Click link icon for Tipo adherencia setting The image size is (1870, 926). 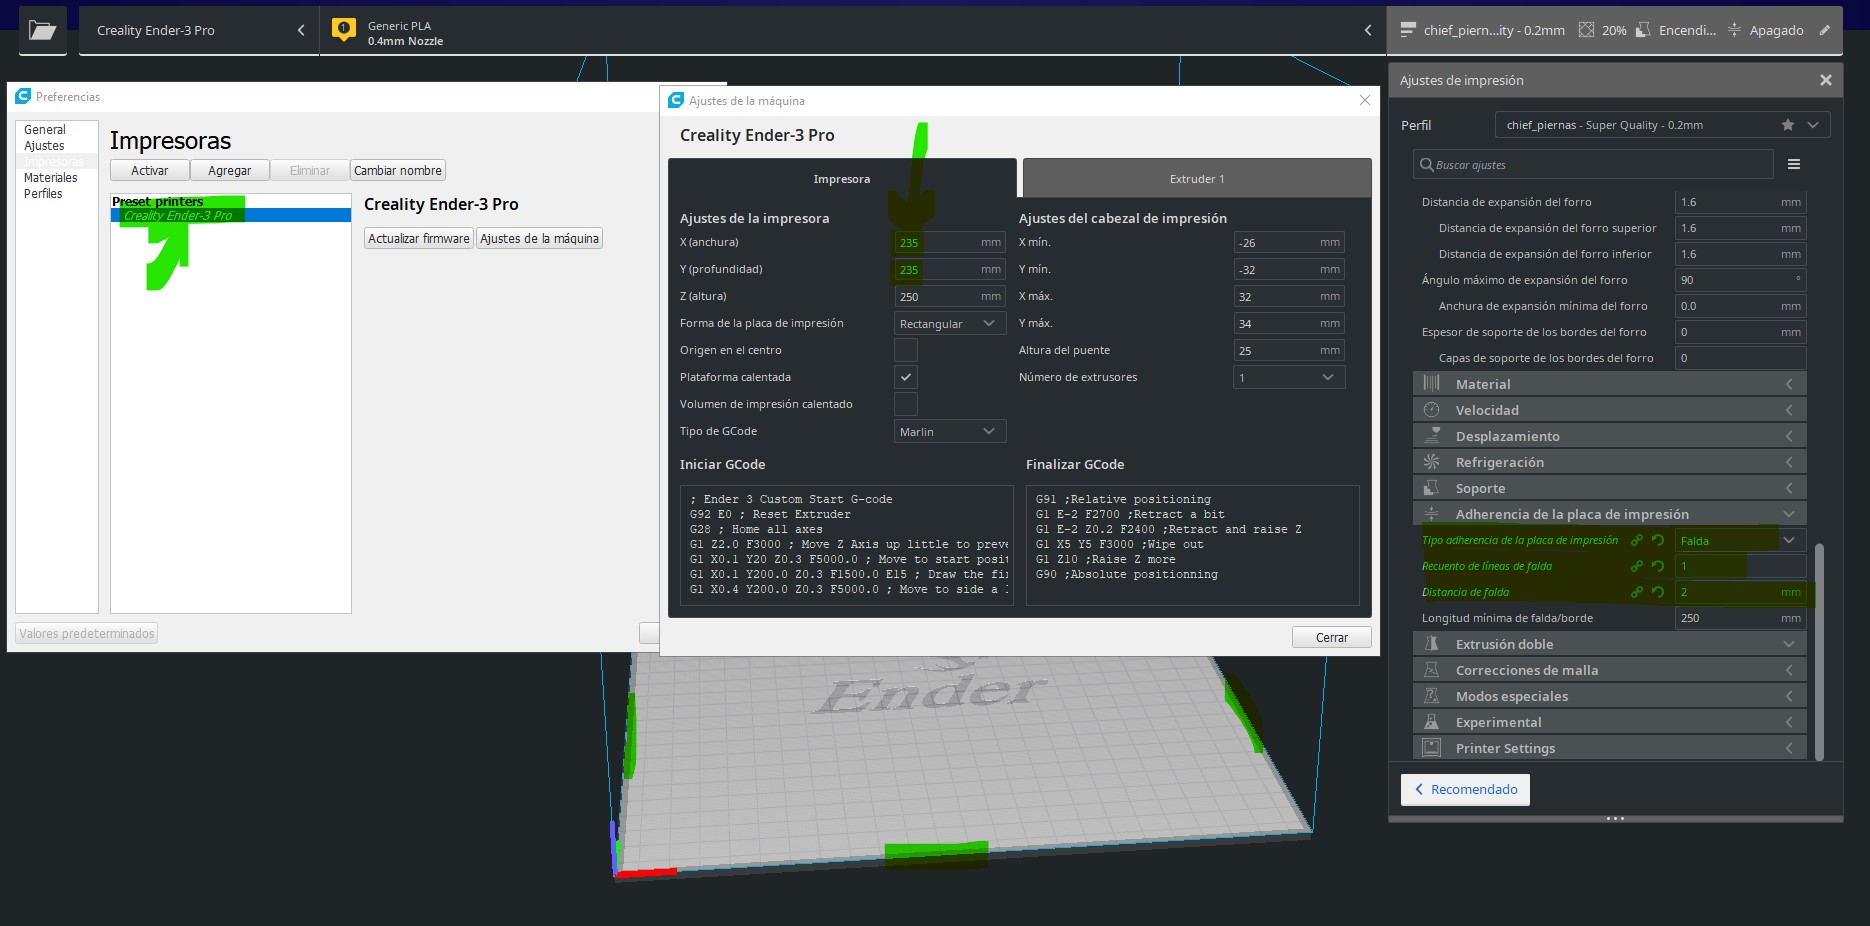click(x=1637, y=540)
